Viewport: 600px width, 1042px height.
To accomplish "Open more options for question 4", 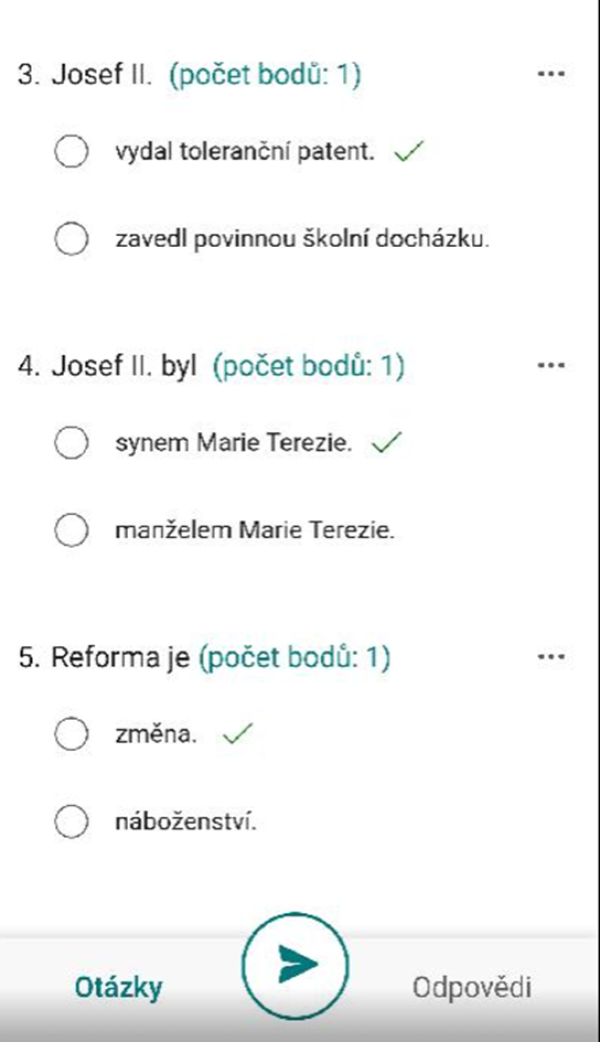I will (x=551, y=365).
